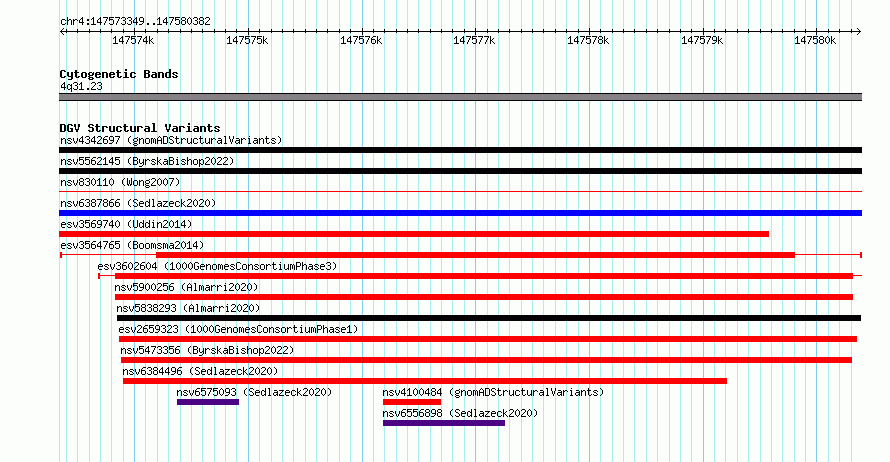Click the 4q31.23 band label
The width and height of the screenshot is (890, 462).
(81, 86)
